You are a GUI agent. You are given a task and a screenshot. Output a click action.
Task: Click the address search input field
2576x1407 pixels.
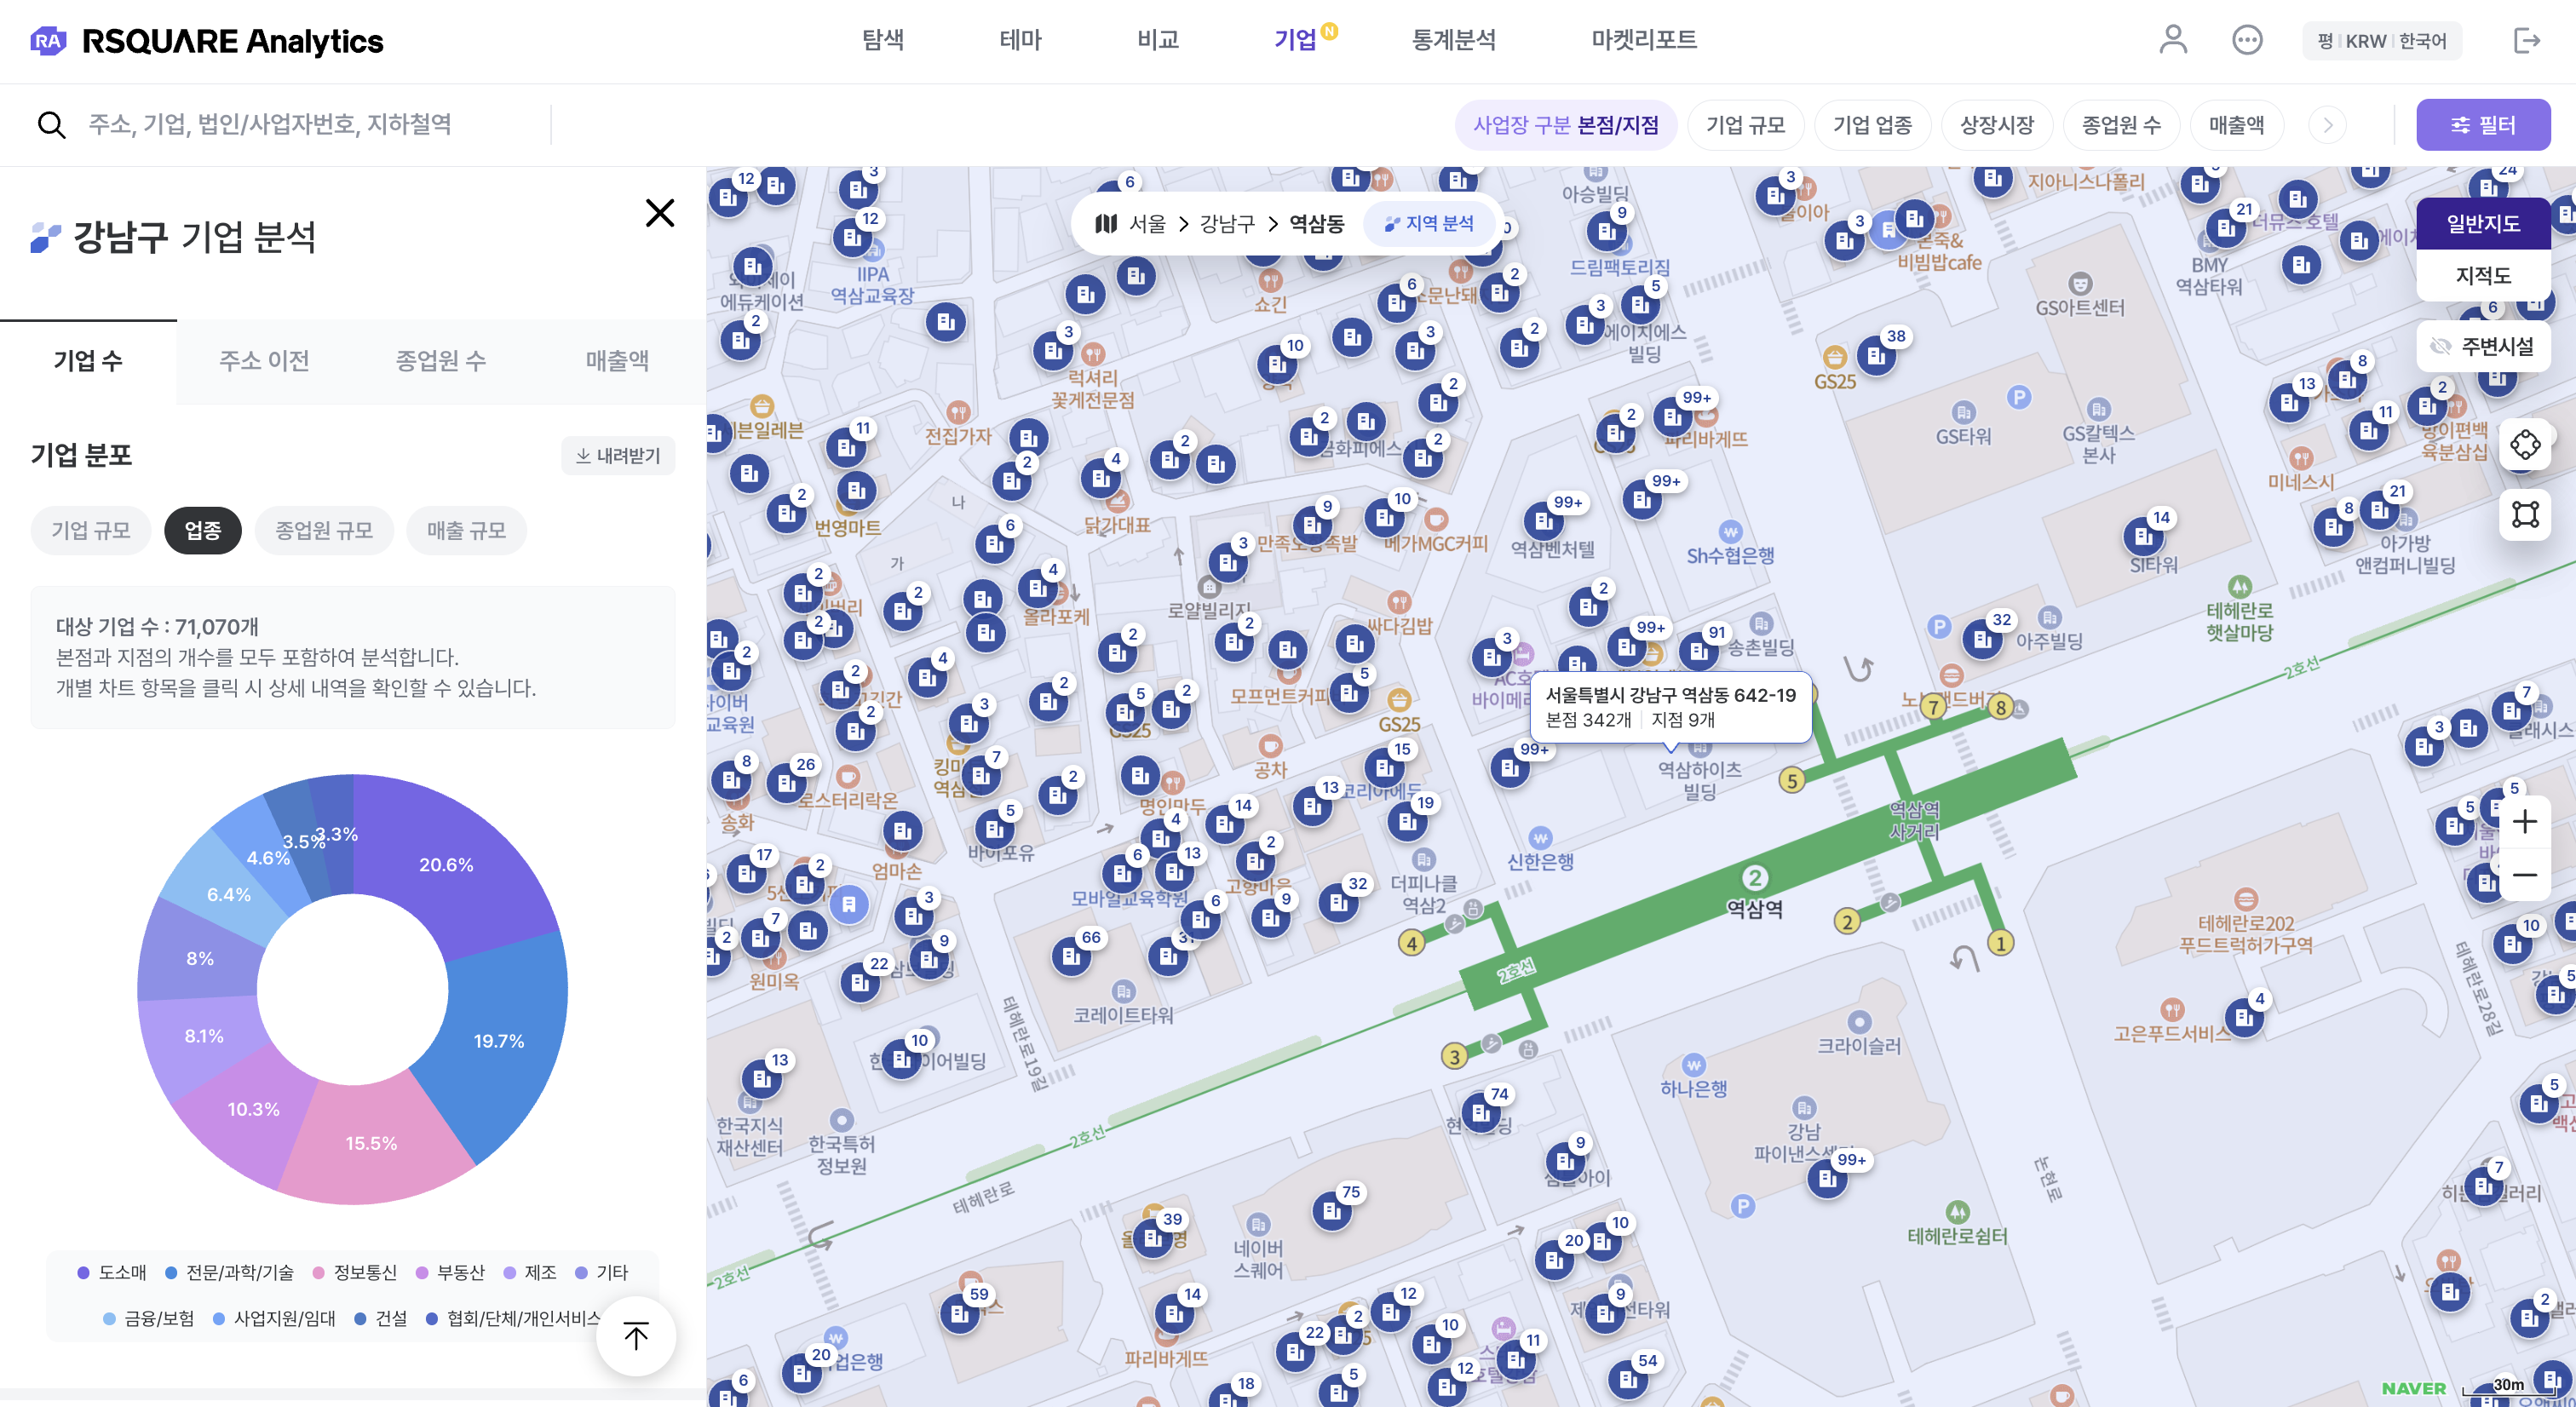[270, 124]
